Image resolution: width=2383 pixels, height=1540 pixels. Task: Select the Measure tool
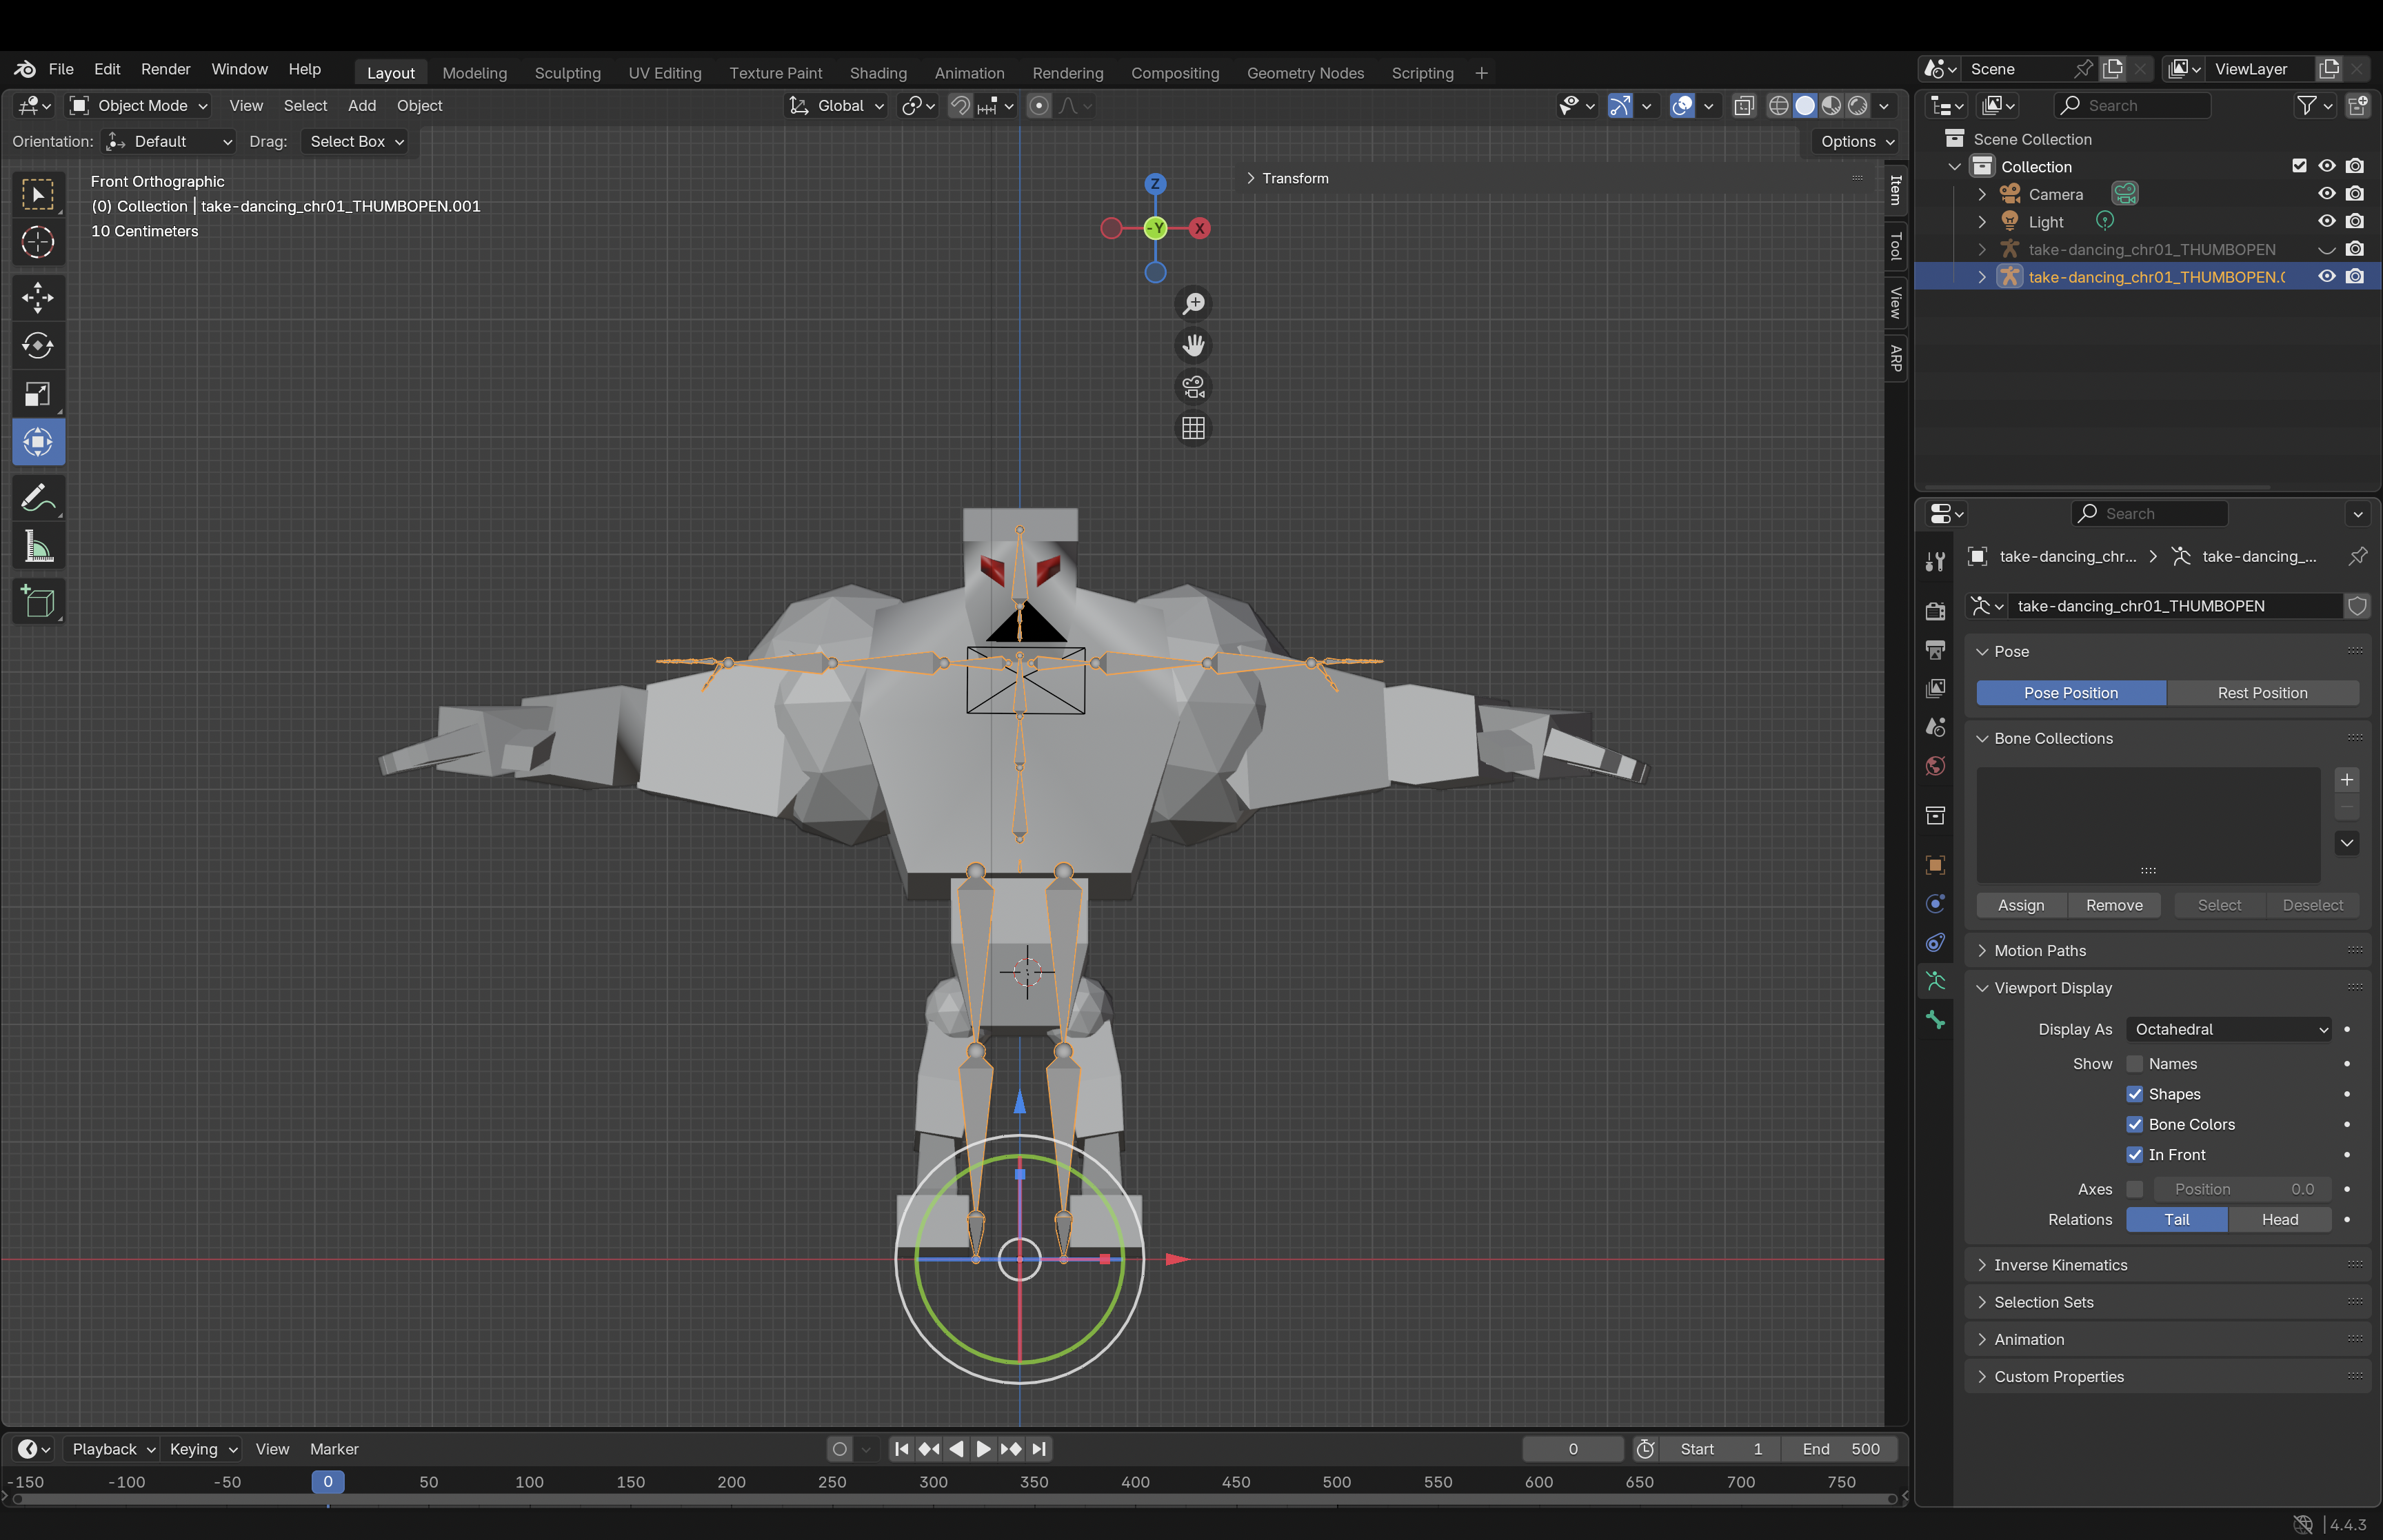[x=38, y=546]
